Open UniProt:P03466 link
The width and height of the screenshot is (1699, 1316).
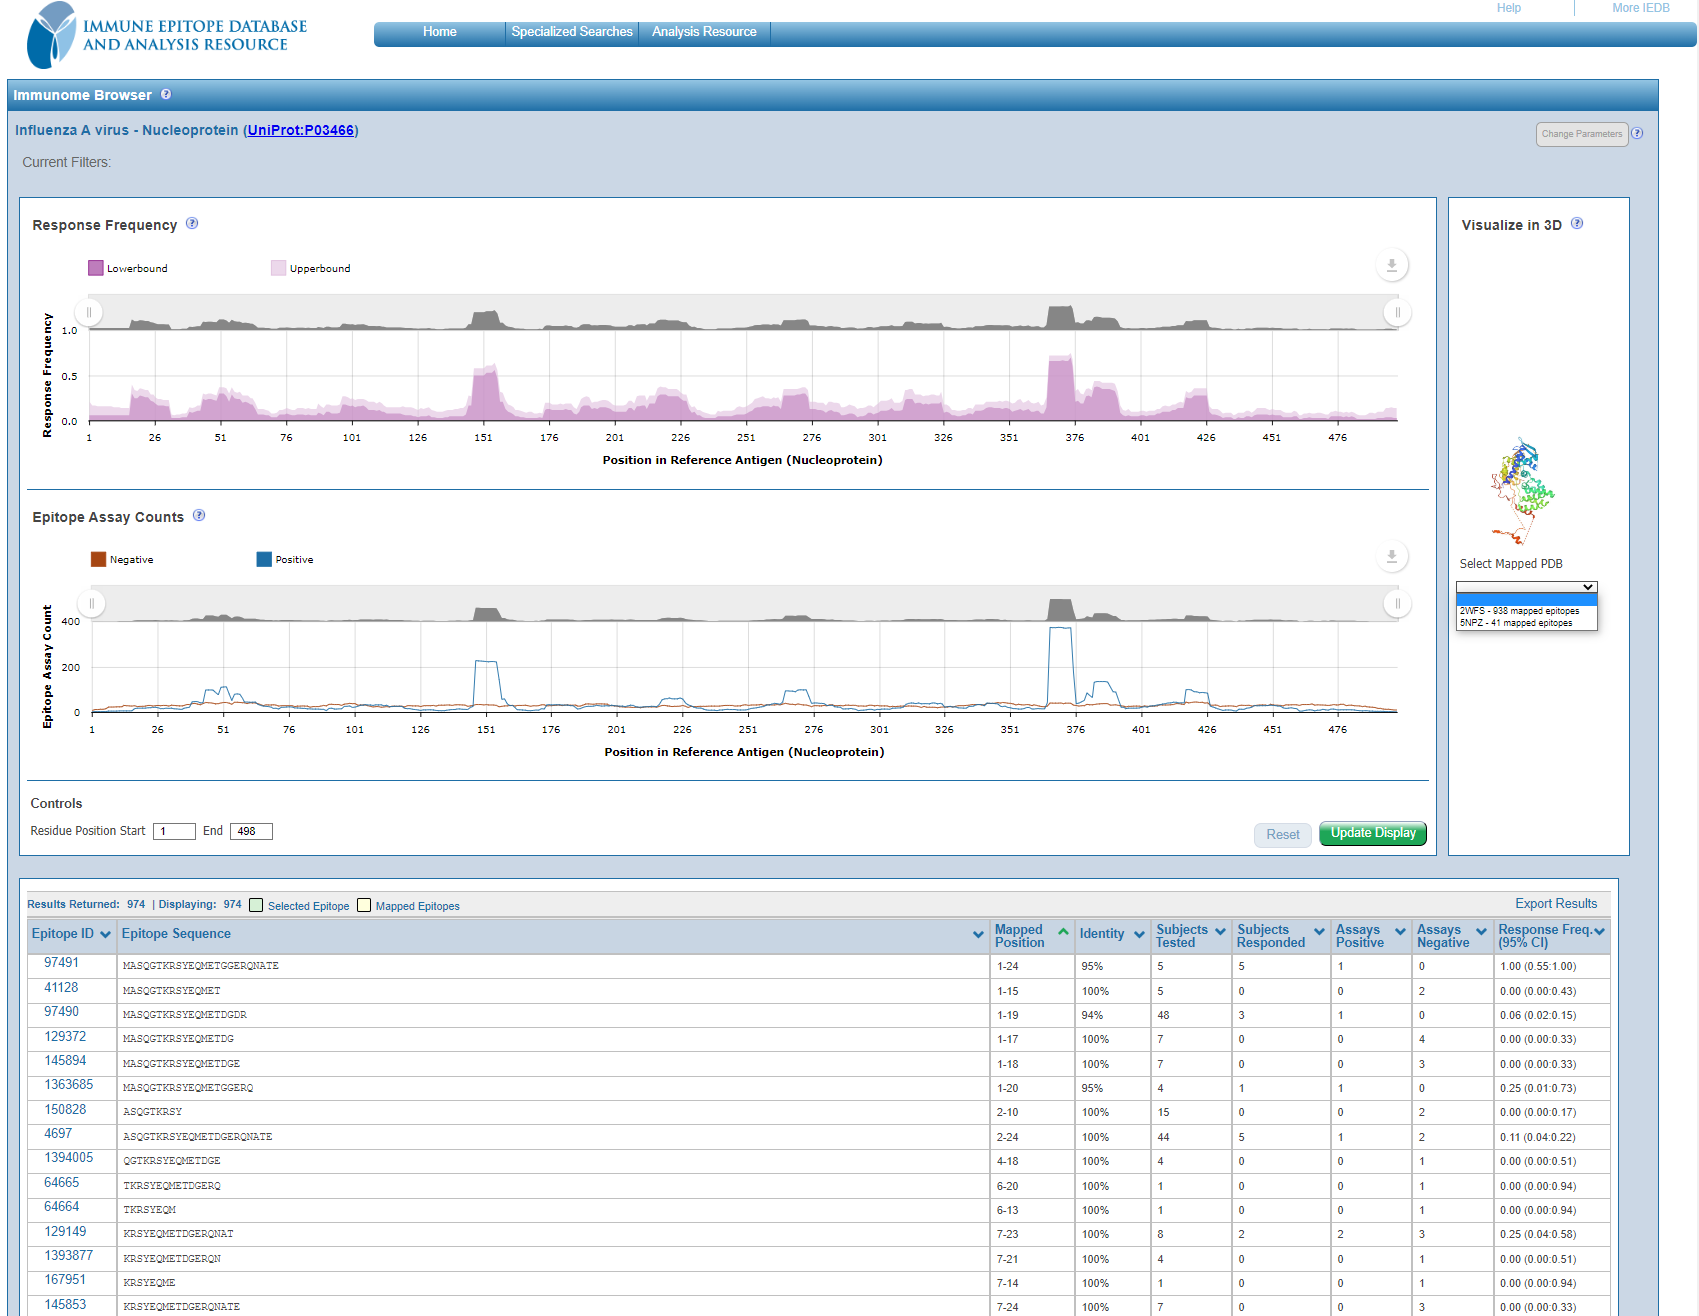pos(301,130)
